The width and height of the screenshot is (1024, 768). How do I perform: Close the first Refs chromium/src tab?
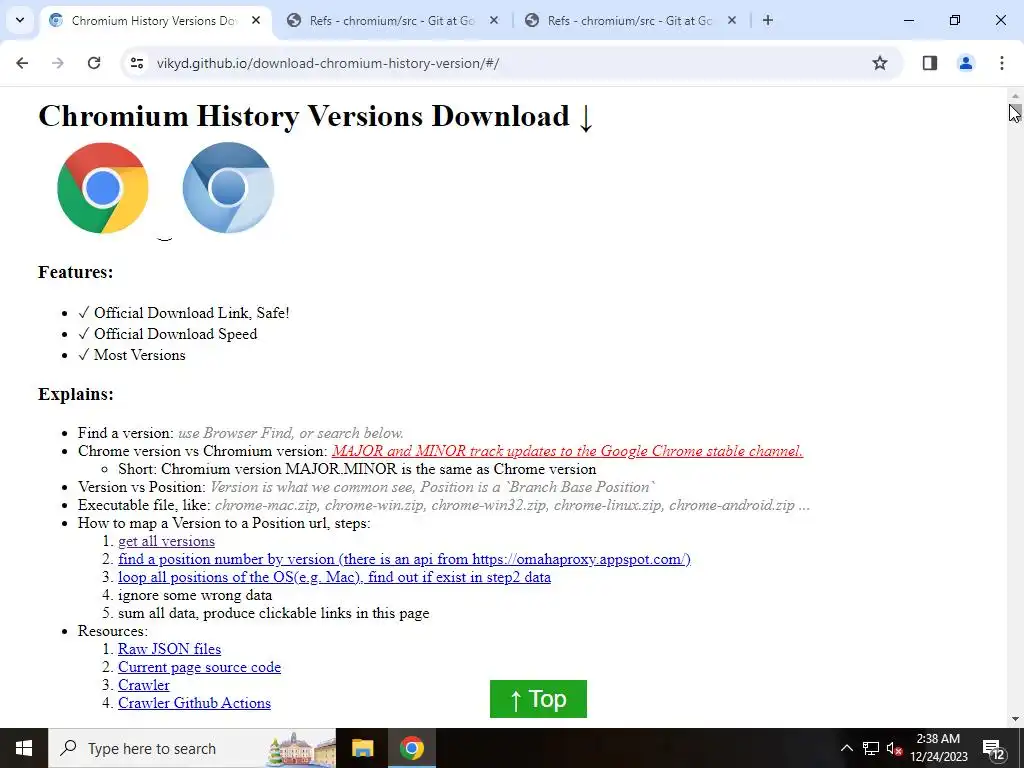(494, 20)
